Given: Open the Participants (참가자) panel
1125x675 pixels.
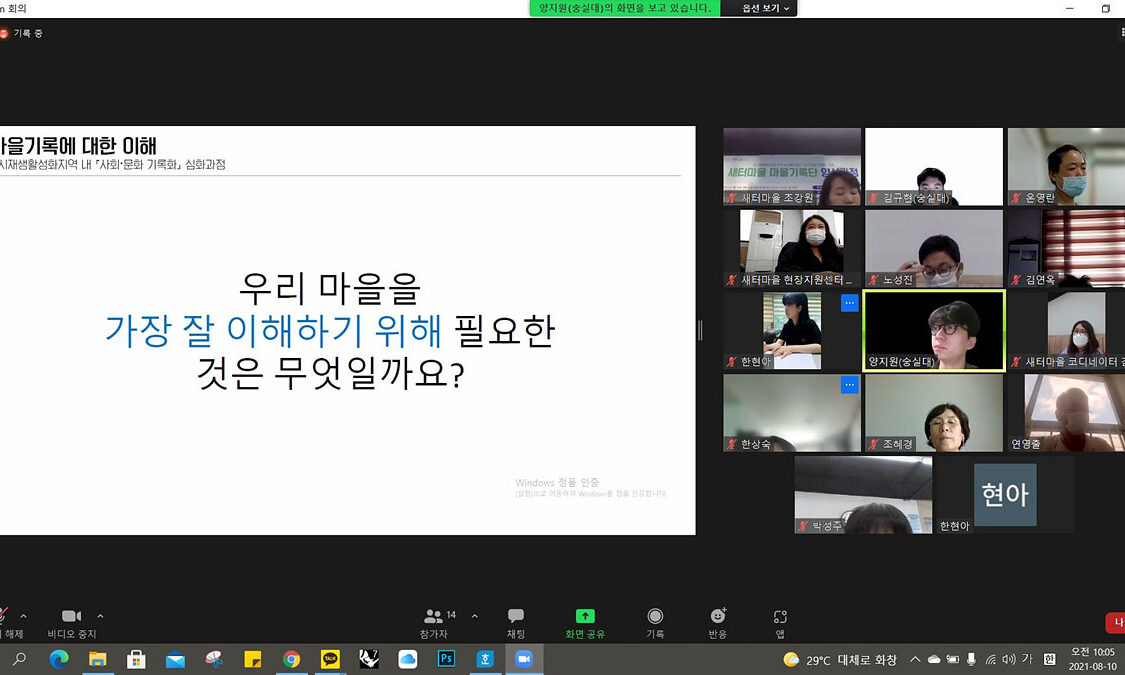Looking at the screenshot, I should point(434,622).
